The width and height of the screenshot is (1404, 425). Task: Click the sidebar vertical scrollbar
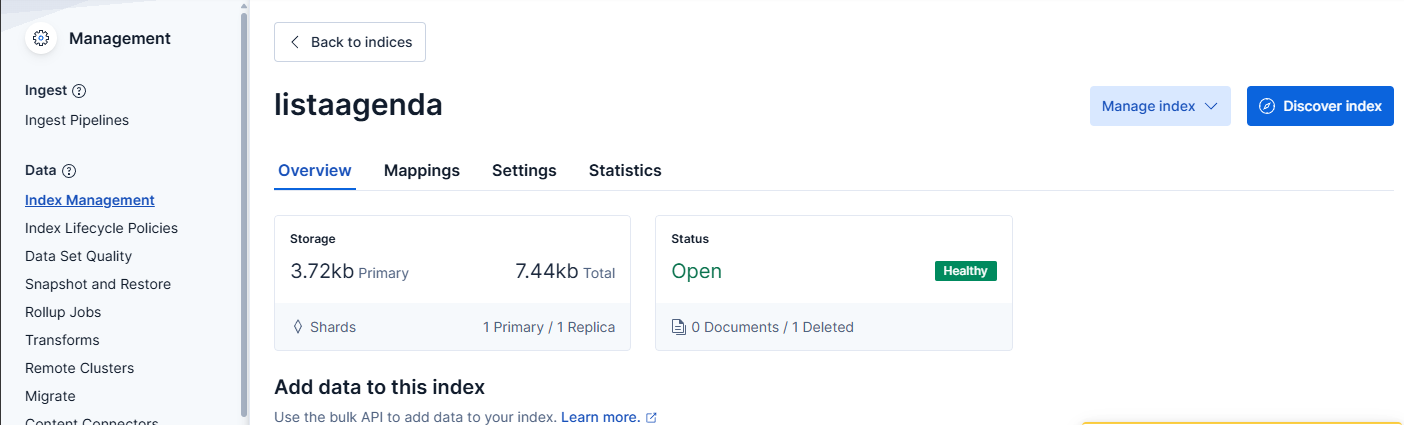point(244,200)
